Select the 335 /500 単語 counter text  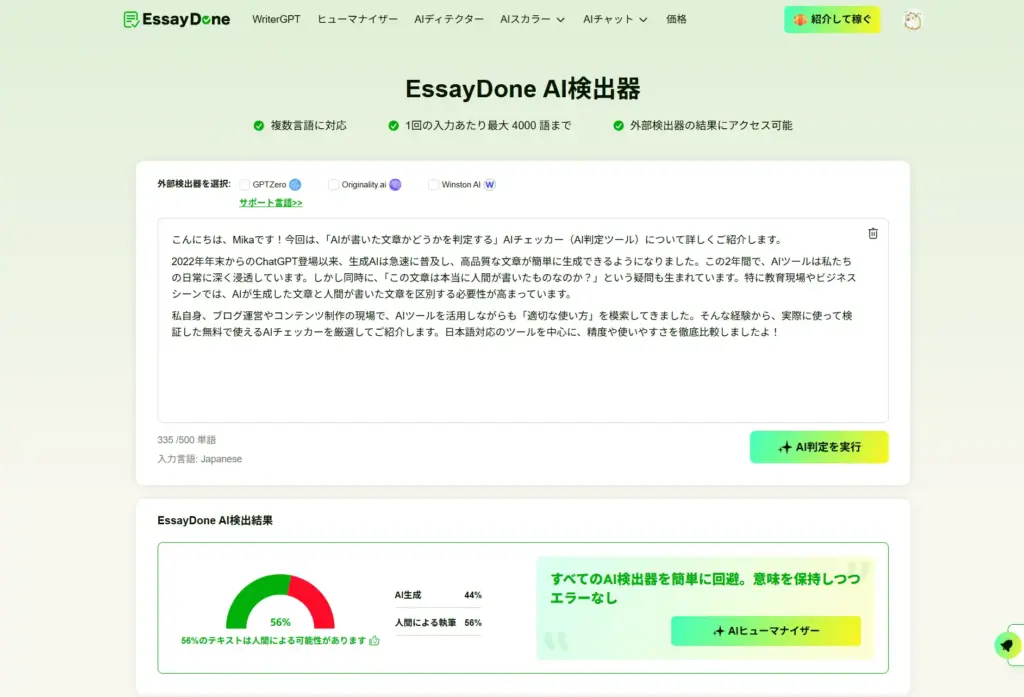click(x=186, y=440)
